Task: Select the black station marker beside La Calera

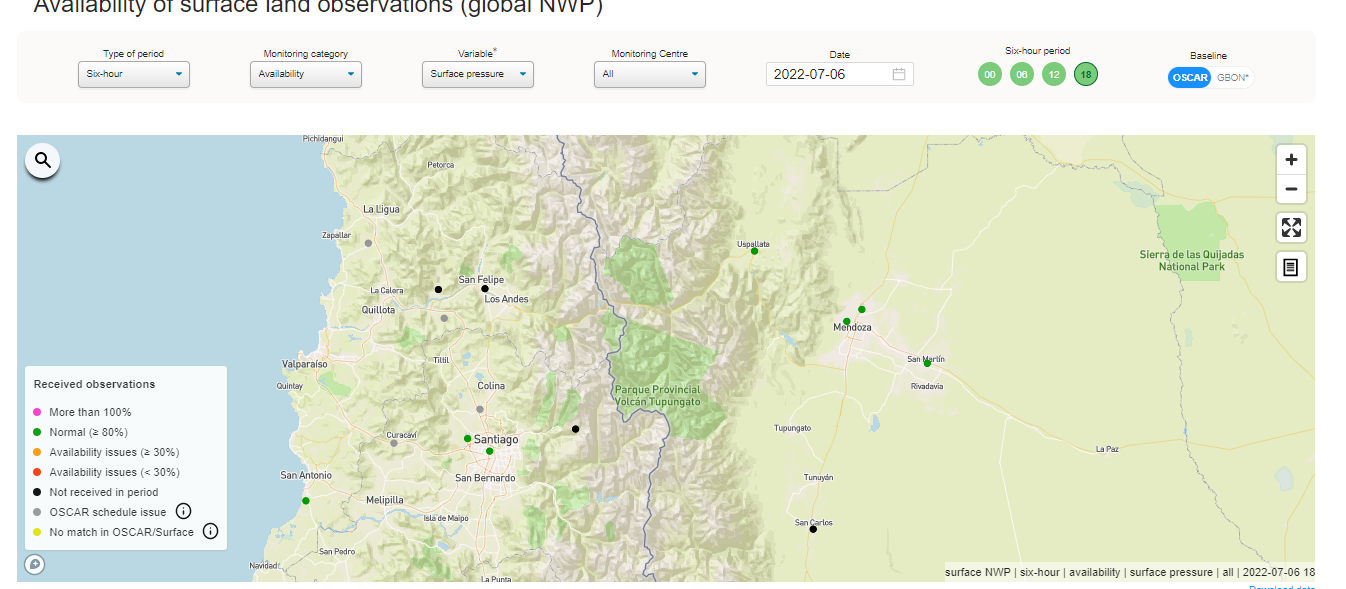Action: coord(438,290)
